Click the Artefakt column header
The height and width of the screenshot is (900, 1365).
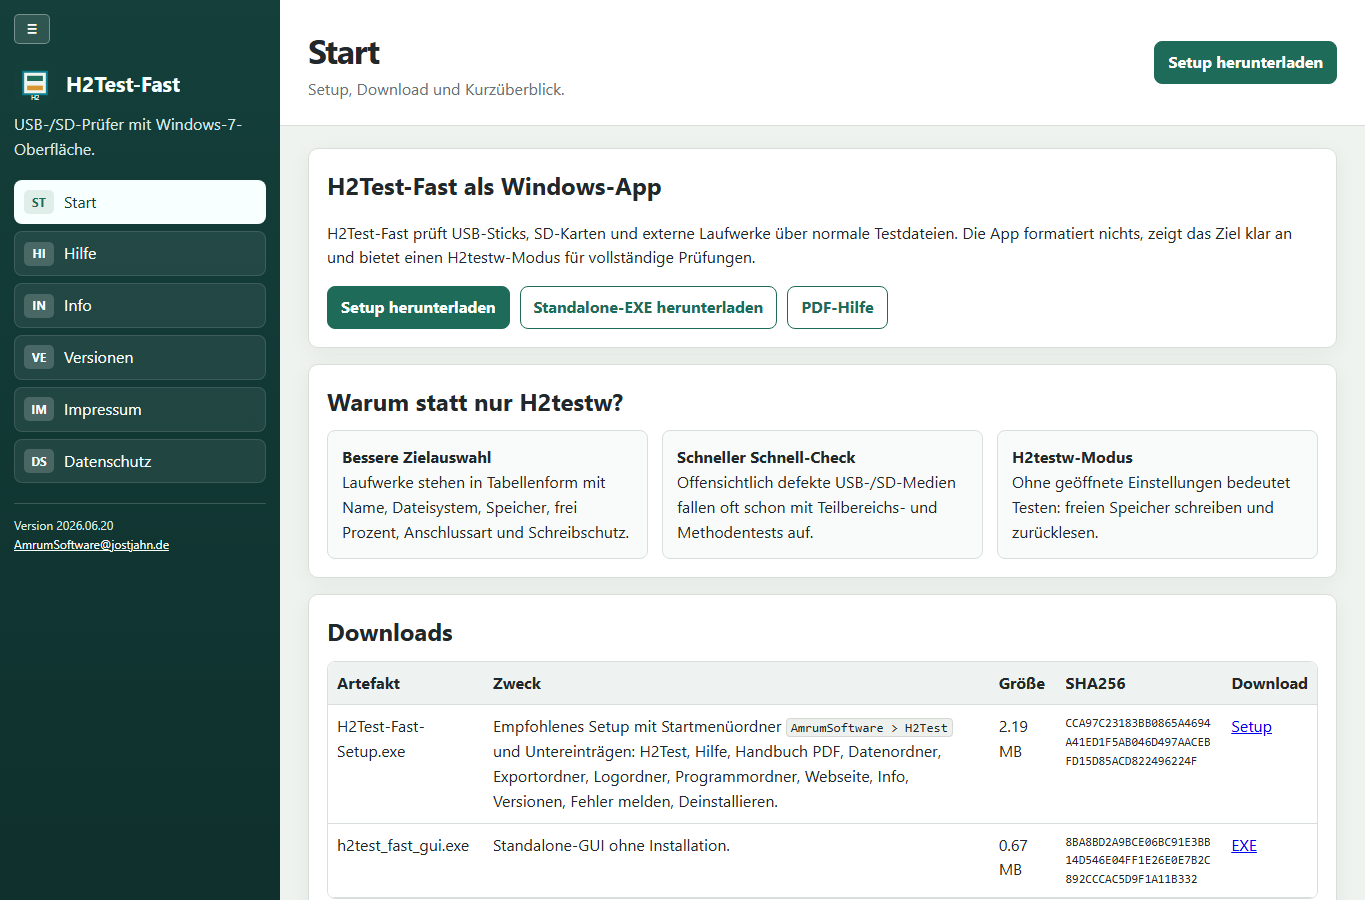tap(368, 684)
